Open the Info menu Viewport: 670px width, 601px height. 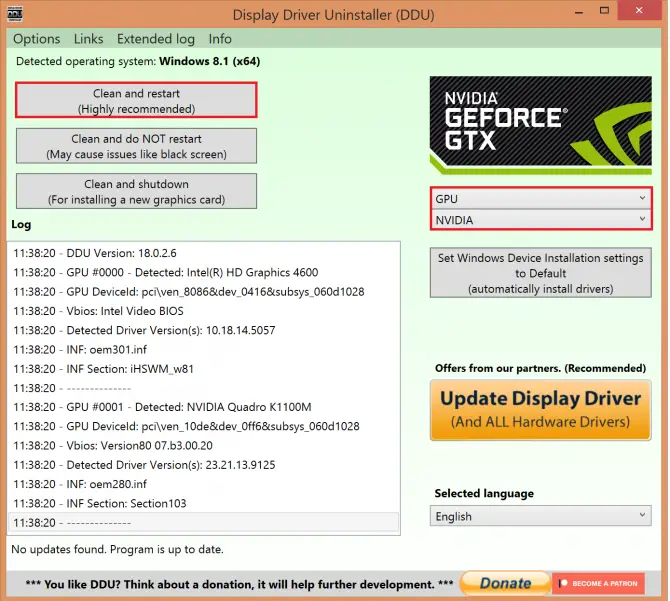point(220,39)
